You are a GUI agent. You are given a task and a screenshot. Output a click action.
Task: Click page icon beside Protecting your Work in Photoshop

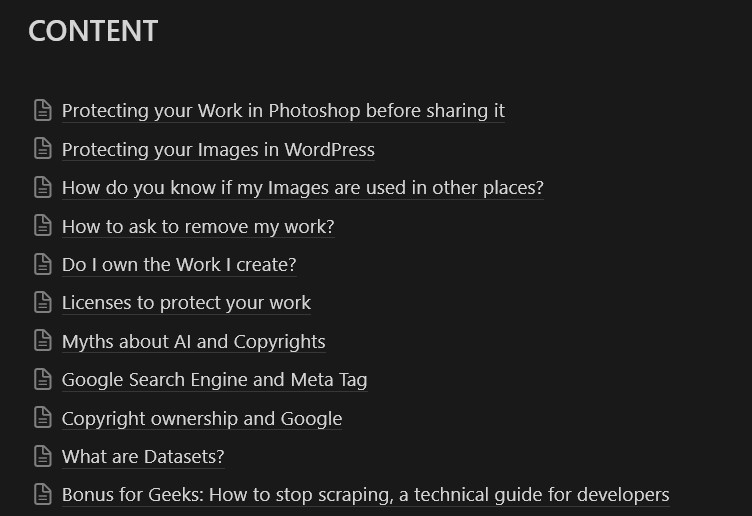coord(42,110)
